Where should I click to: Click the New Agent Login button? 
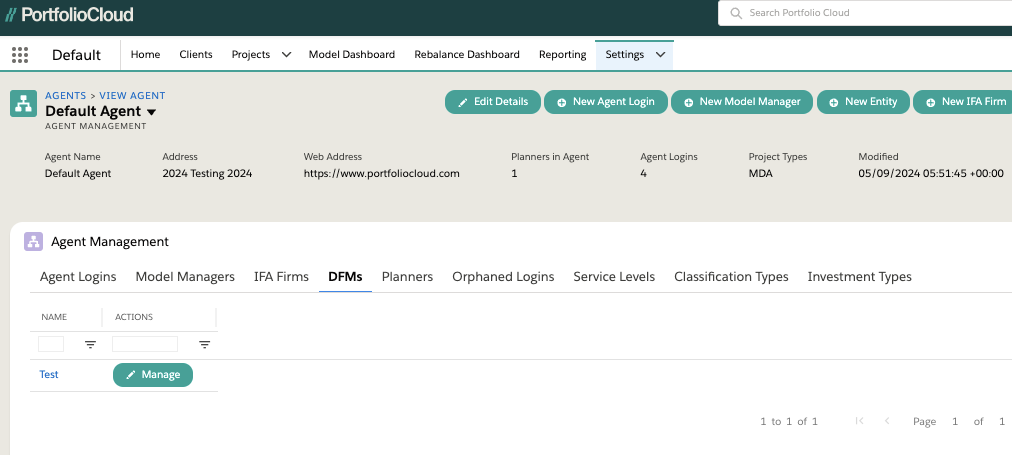click(x=605, y=102)
